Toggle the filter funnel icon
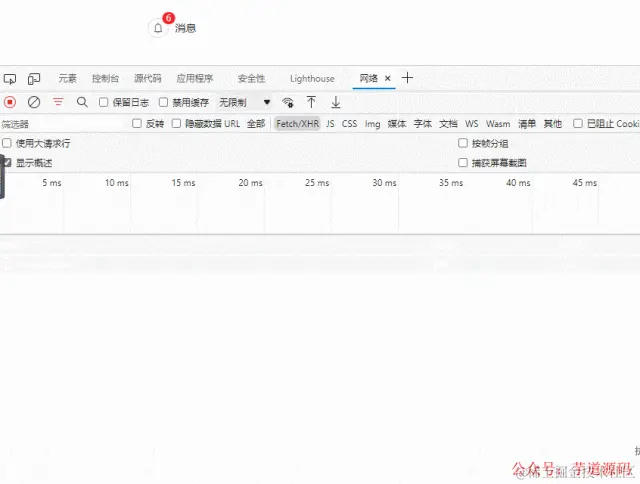Viewport: 640px width, 484px height. [x=58, y=102]
